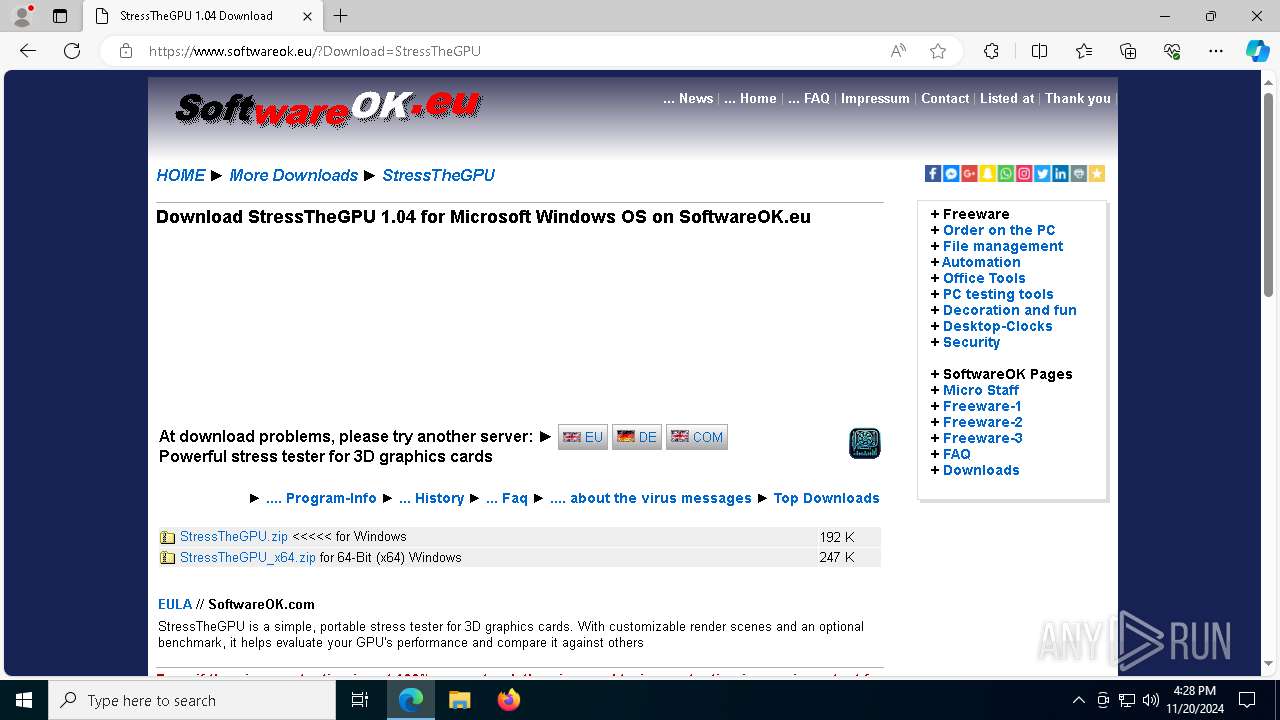The width and height of the screenshot is (1280, 720).
Task: Share via Messenger icon
Action: [951, 174]
